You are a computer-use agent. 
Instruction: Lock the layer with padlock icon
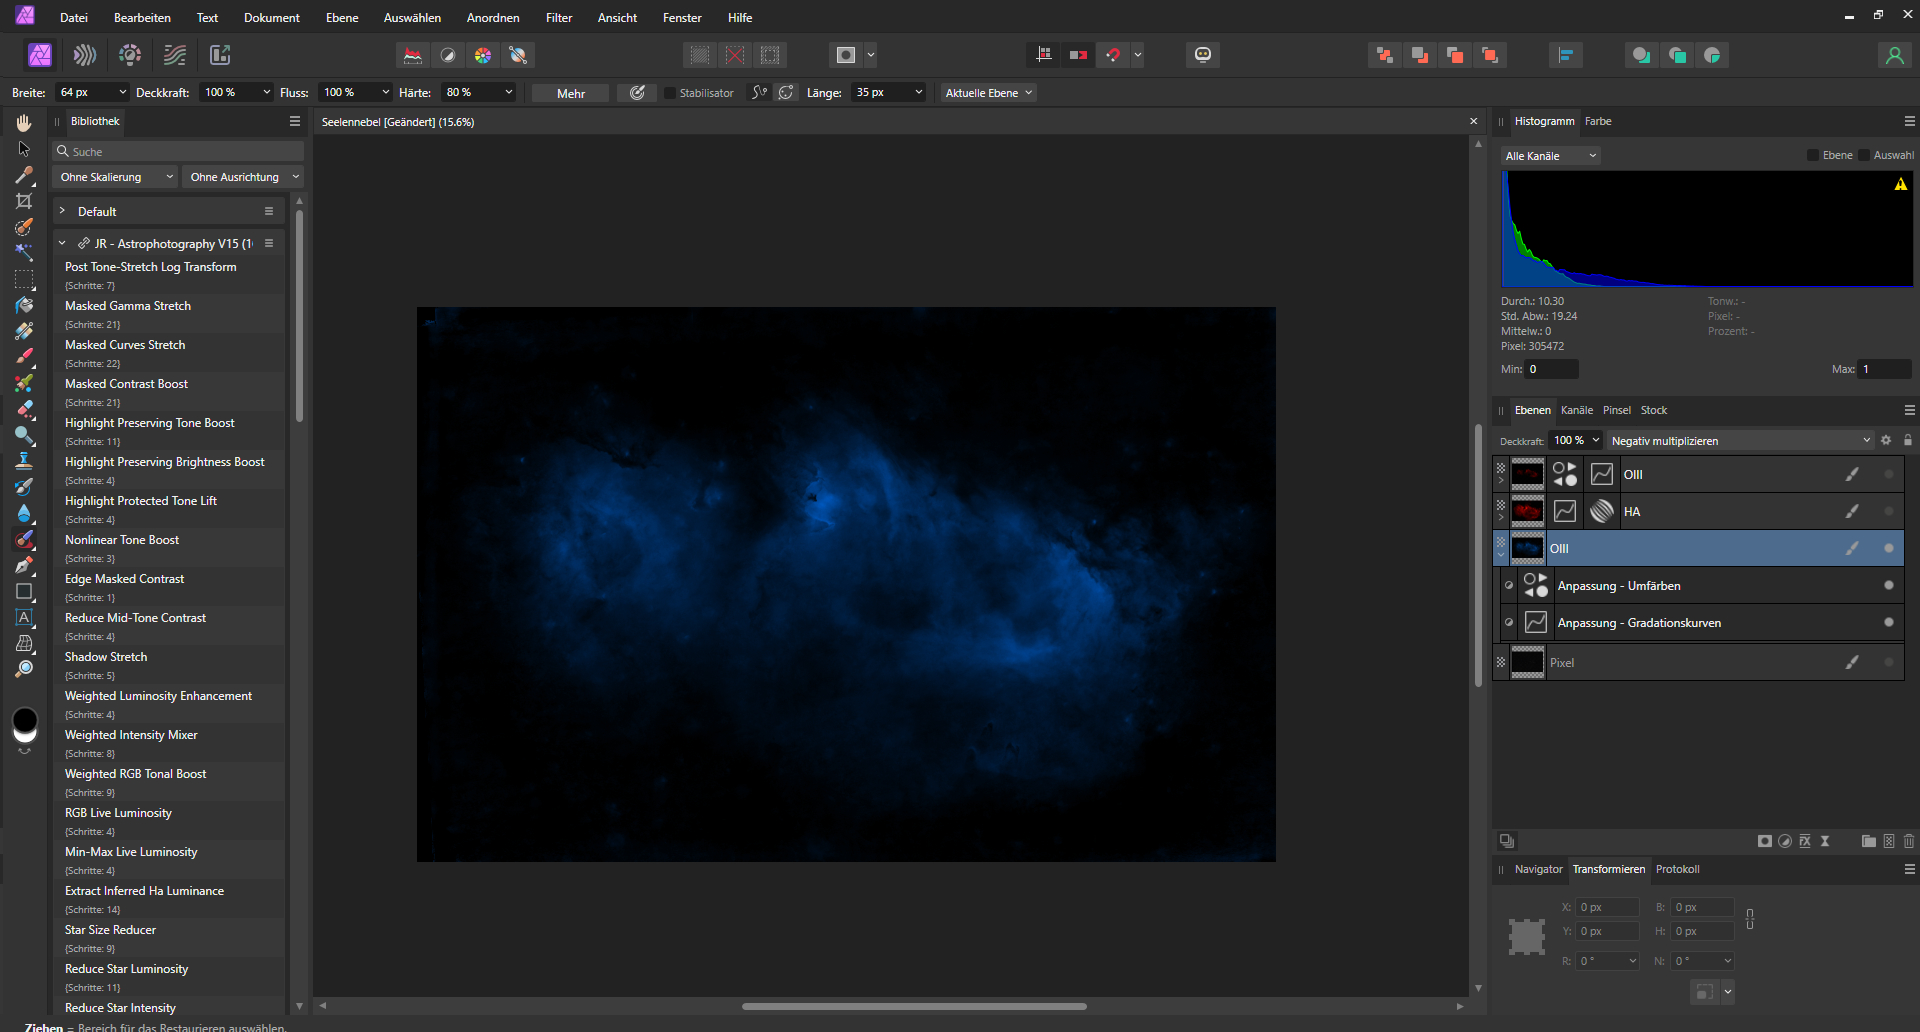pos(1908,440)
